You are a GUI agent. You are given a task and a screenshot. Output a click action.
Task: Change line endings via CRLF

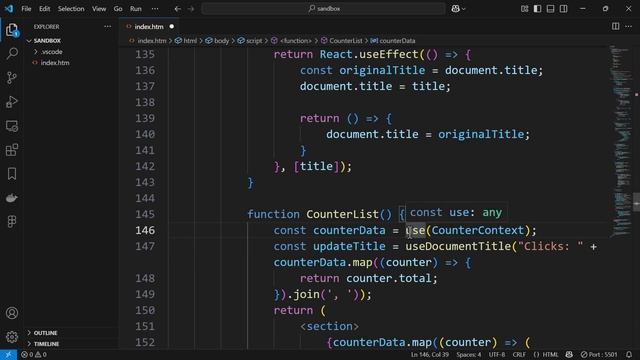click(519, 355)
